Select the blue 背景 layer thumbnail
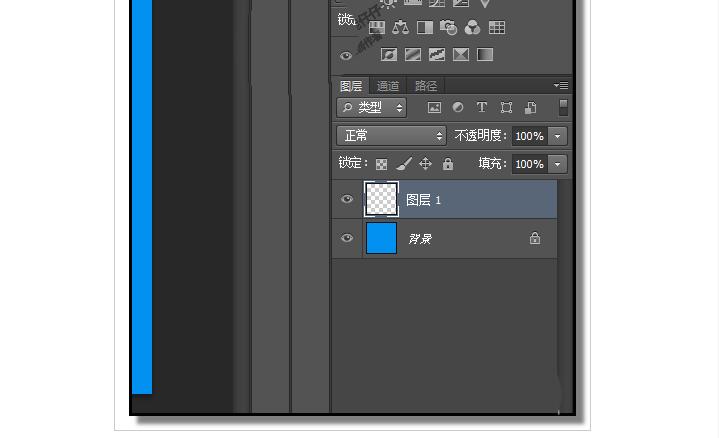Viewport: 719px width, 438px height. pyautogui.click(x=381, y=238)
